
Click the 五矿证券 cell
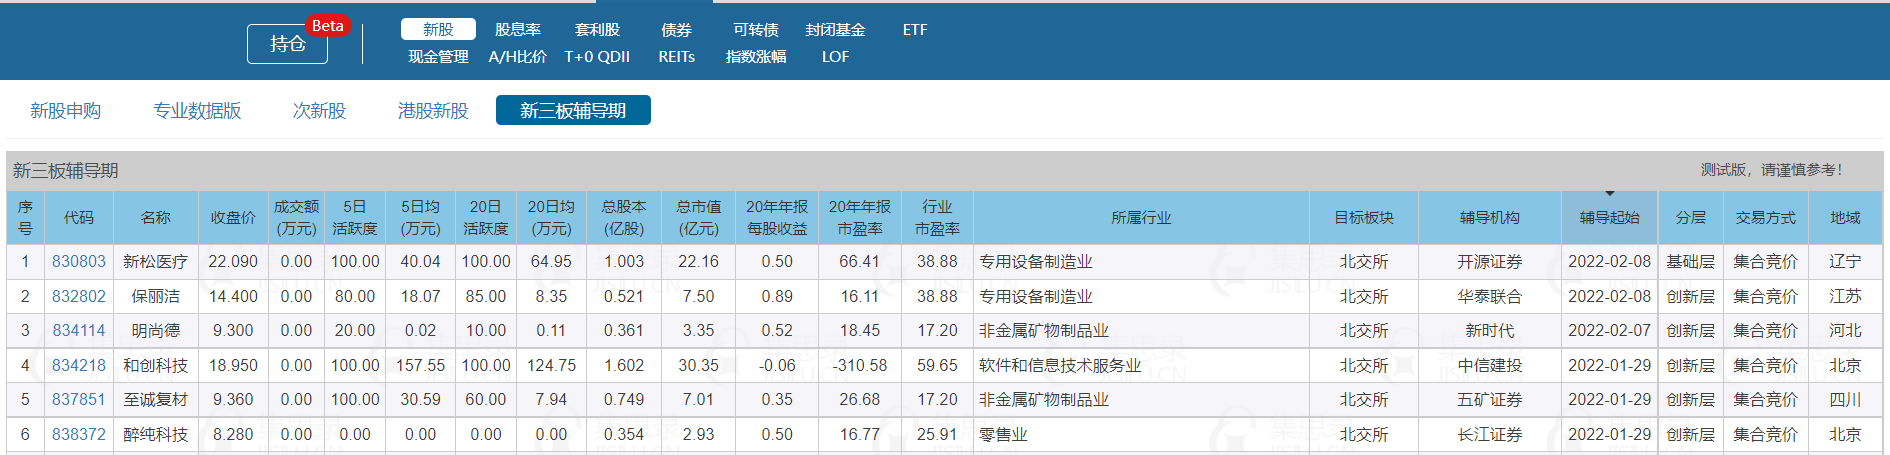click(1490, 400)
